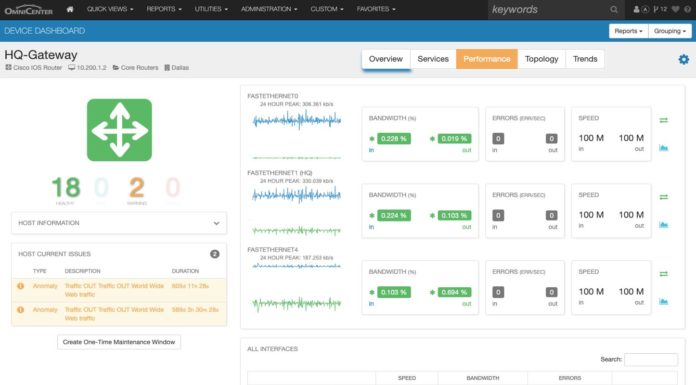This screenshot has height=385, width=696.
Task: Click the warning icon of first Anomaly issue
Action: (x=20, y=286)
